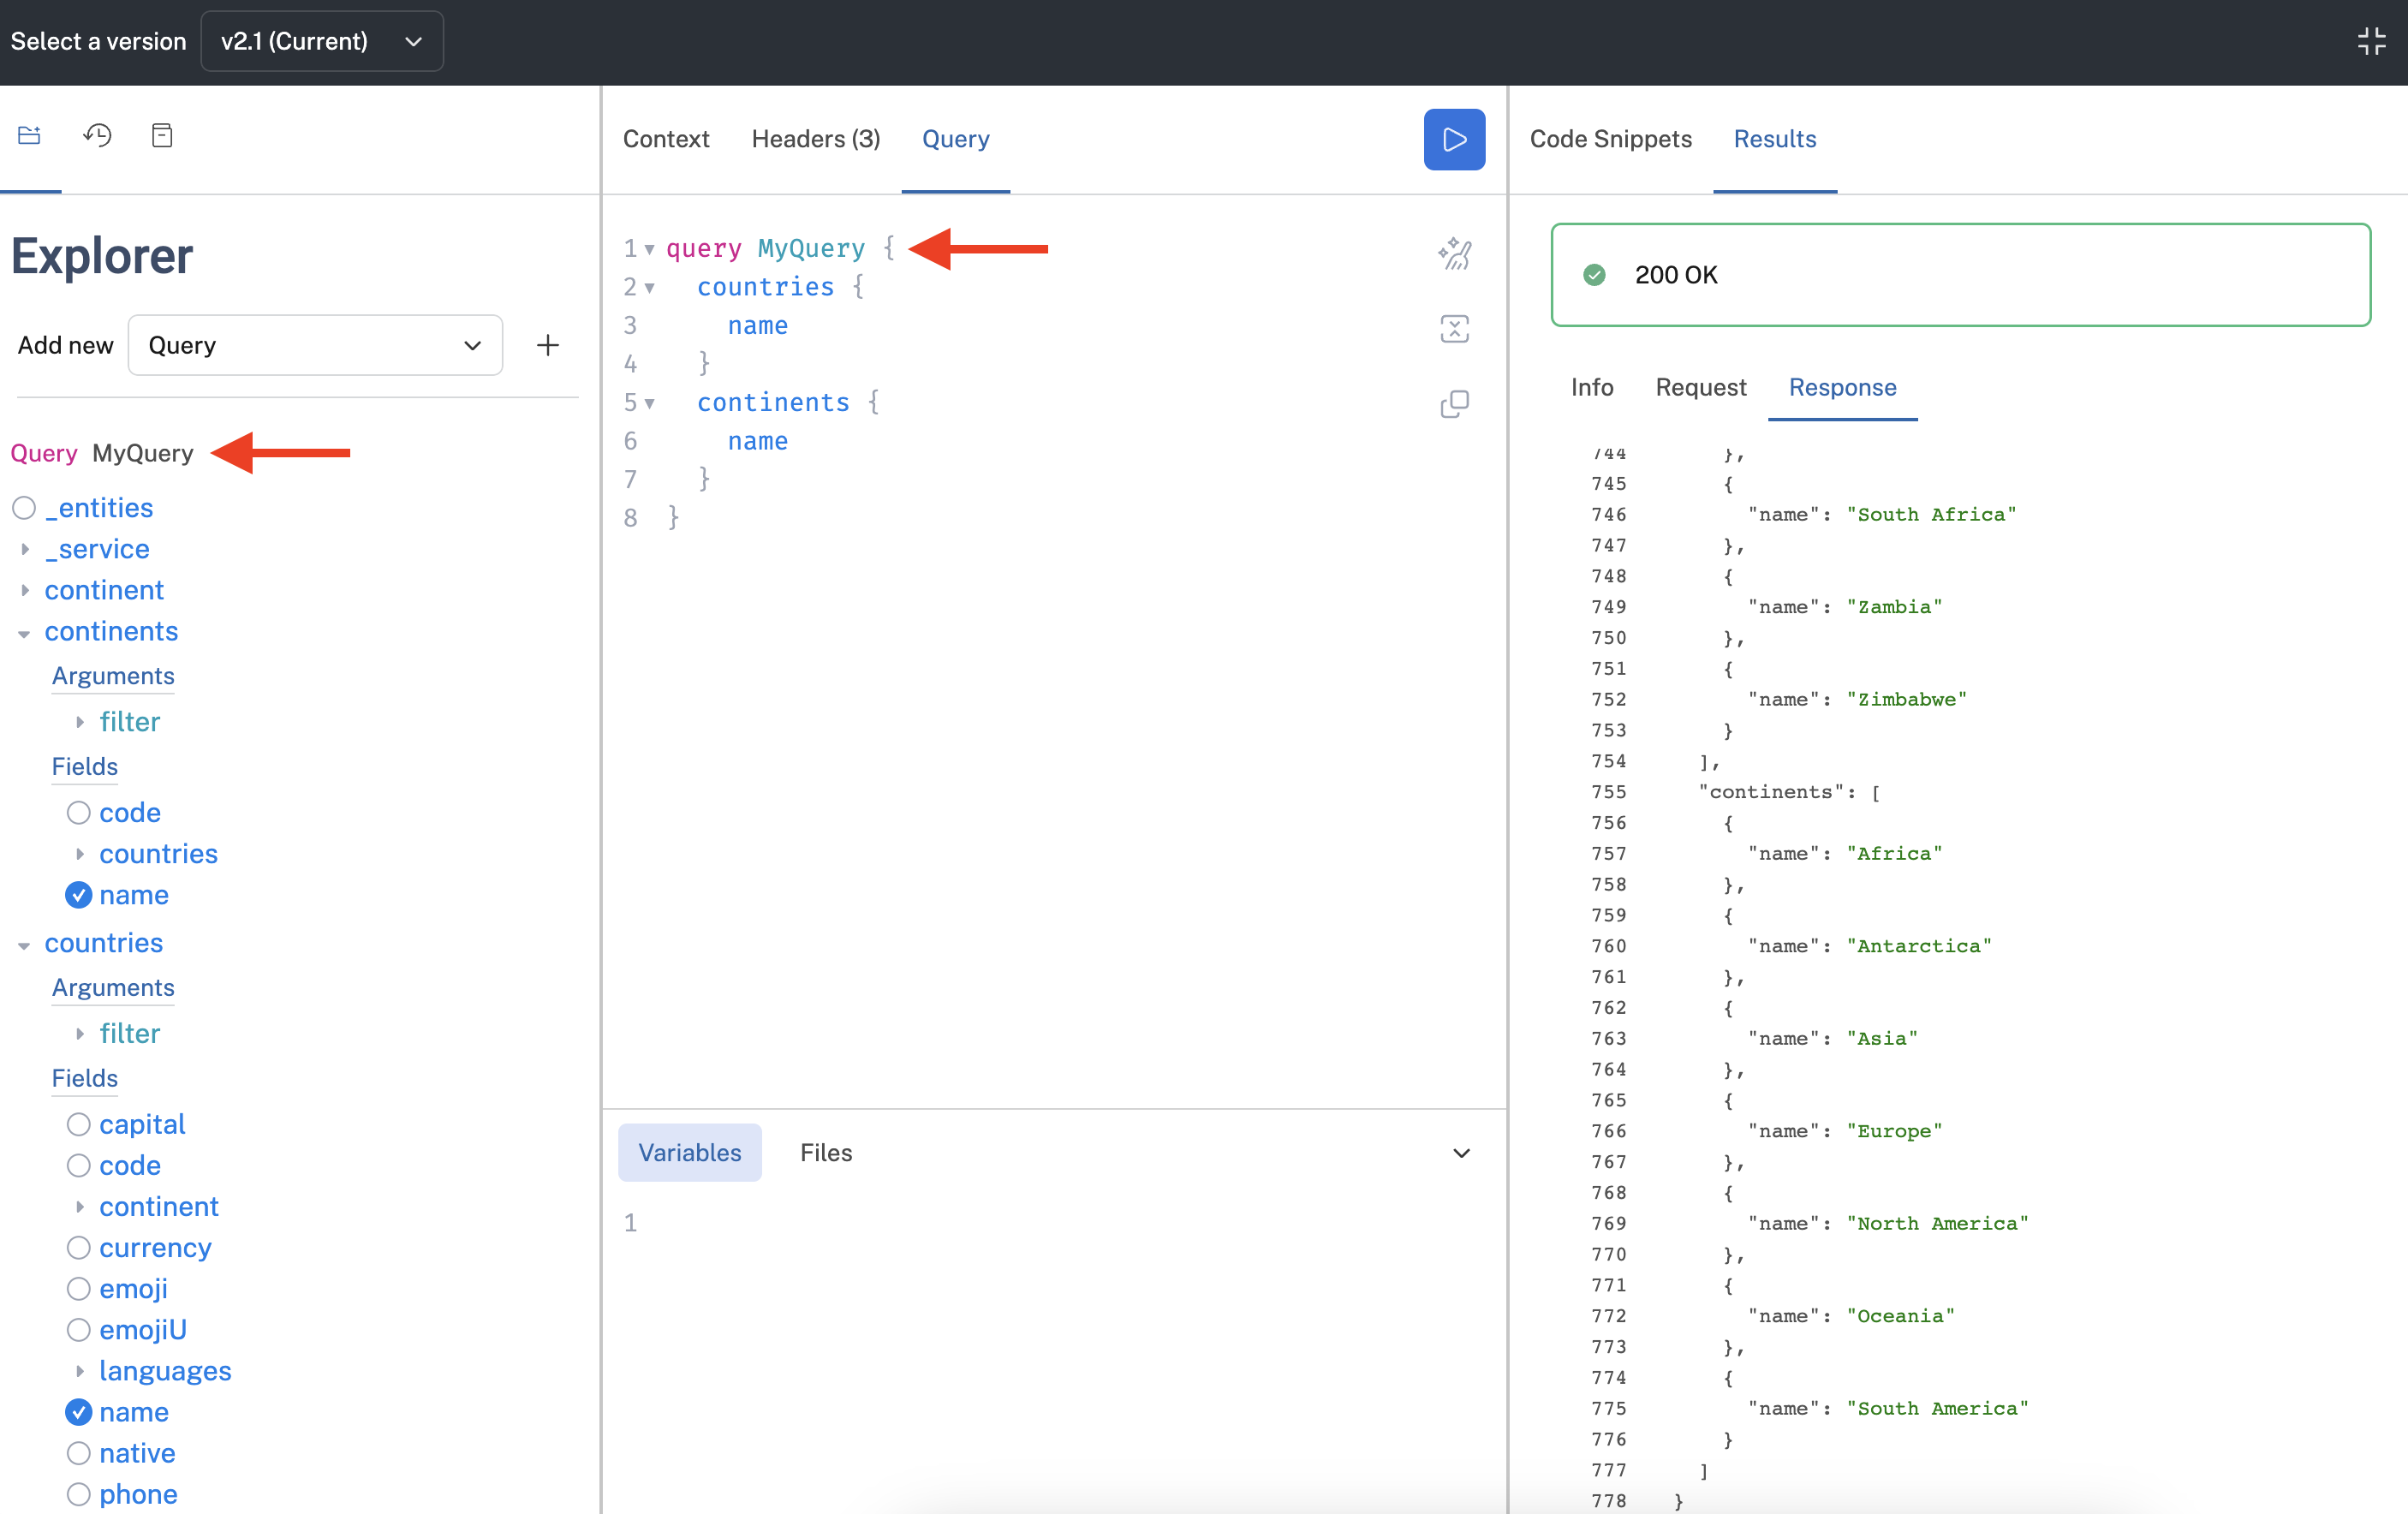Image resolution: width=2408 pixels, height=1514 pixels.
Task: Expand the 'filter' argument under continents
Action: (80, 720)
